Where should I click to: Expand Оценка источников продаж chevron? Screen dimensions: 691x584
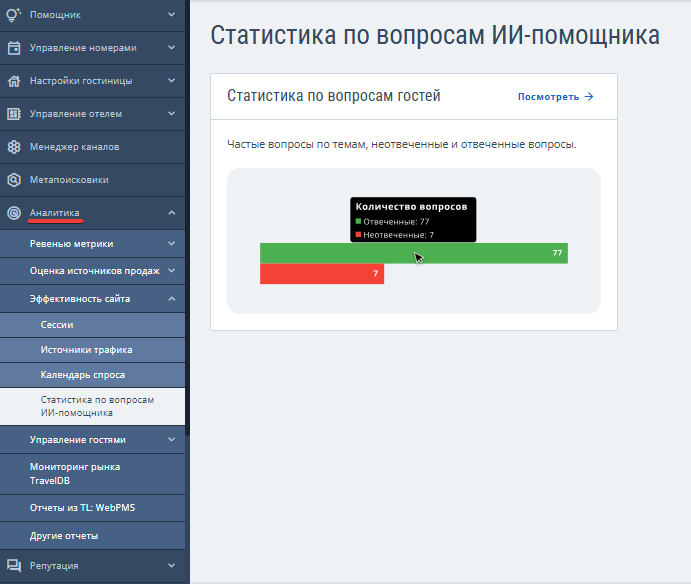(171, 271)
